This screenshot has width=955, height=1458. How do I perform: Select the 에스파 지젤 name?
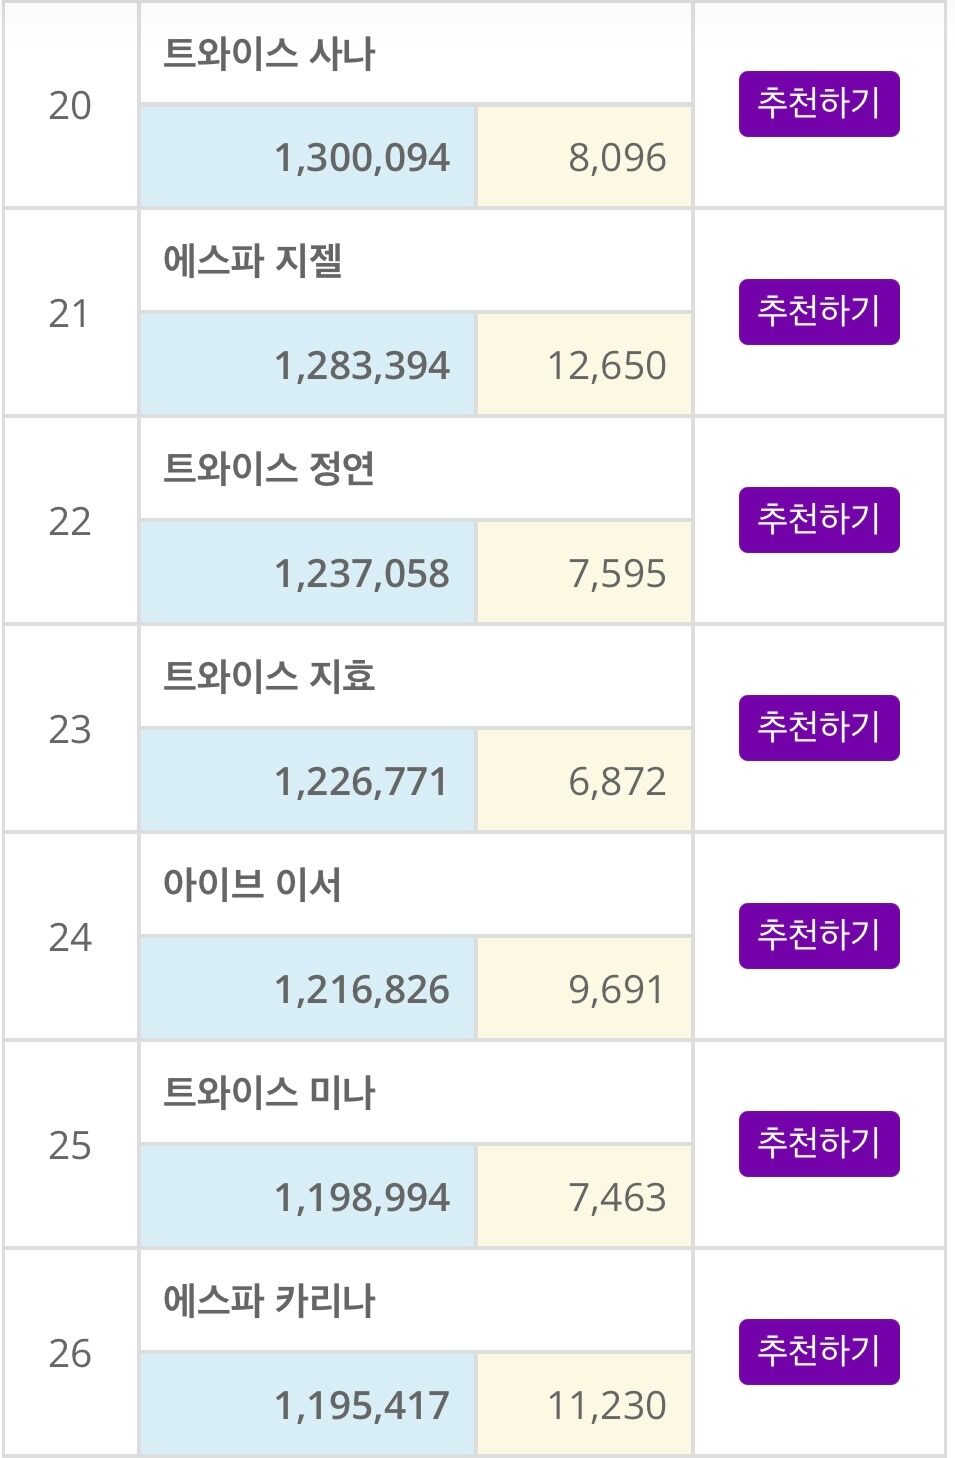click(x=253, y=262)
